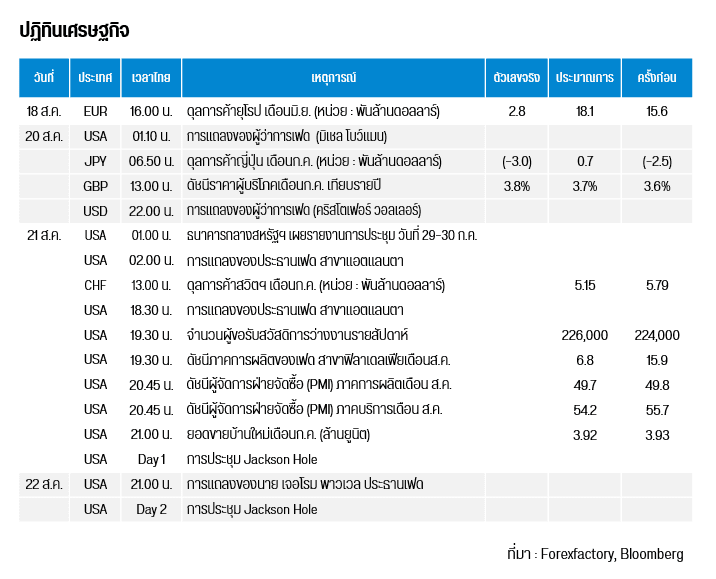Click the 226,000 forecast value

pyautogui.click(x=585, y=335)
